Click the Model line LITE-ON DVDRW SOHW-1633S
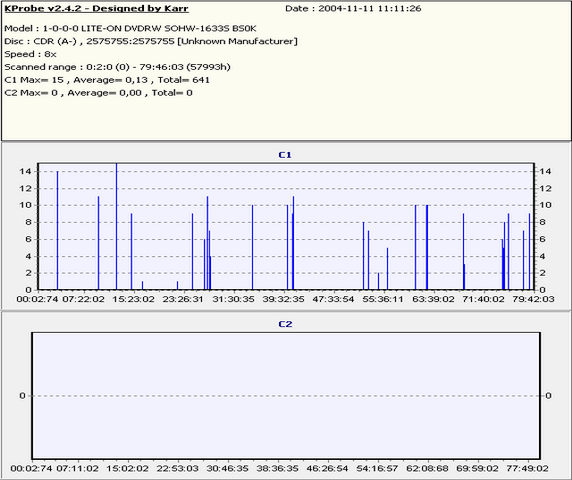572x480 pixels. point(130,28)
